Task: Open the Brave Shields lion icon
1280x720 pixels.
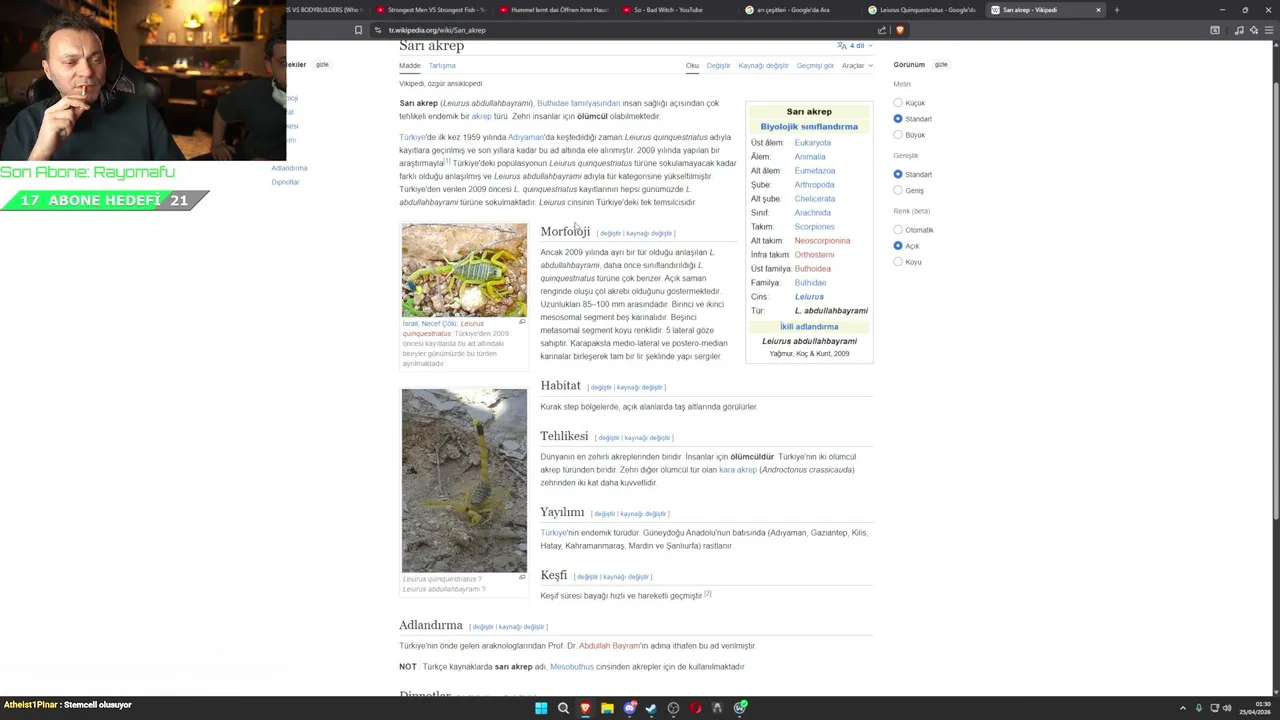Action: (x=899, y=30)
